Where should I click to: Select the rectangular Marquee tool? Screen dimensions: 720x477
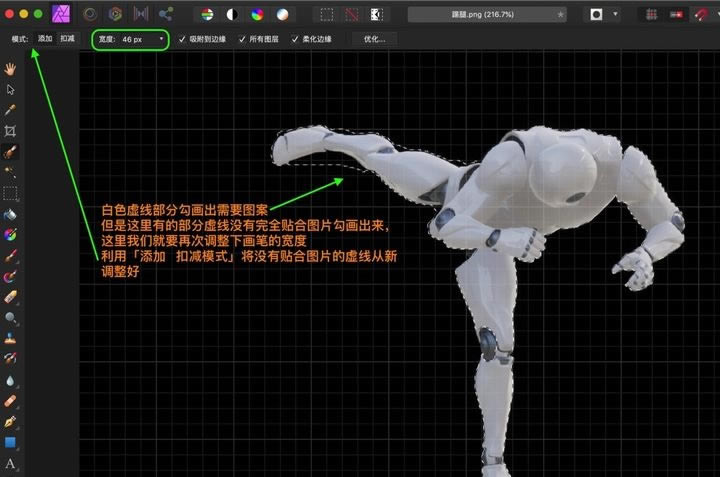pyautogui.click(x=11, y=193)
